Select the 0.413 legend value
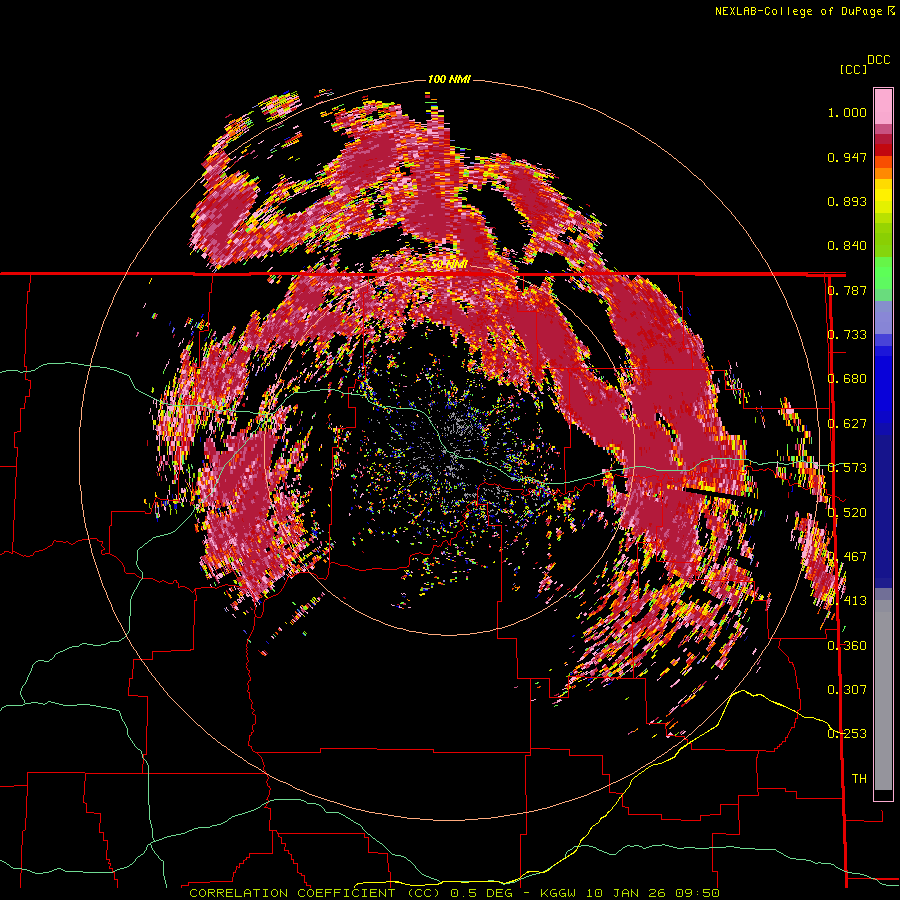900x900 pixels. pyautogui.click(x=847, y=601)
